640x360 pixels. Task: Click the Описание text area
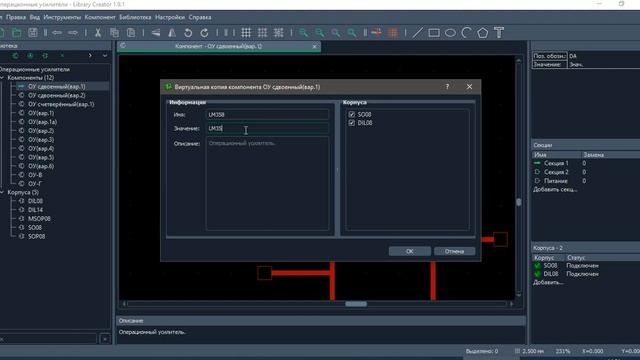267,184
